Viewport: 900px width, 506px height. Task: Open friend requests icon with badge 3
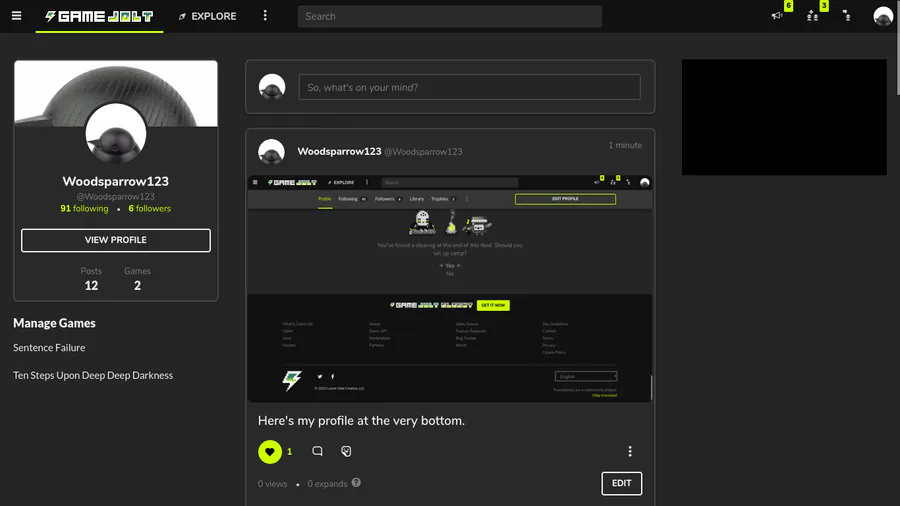pyautogui.click(x=812, y=16)
